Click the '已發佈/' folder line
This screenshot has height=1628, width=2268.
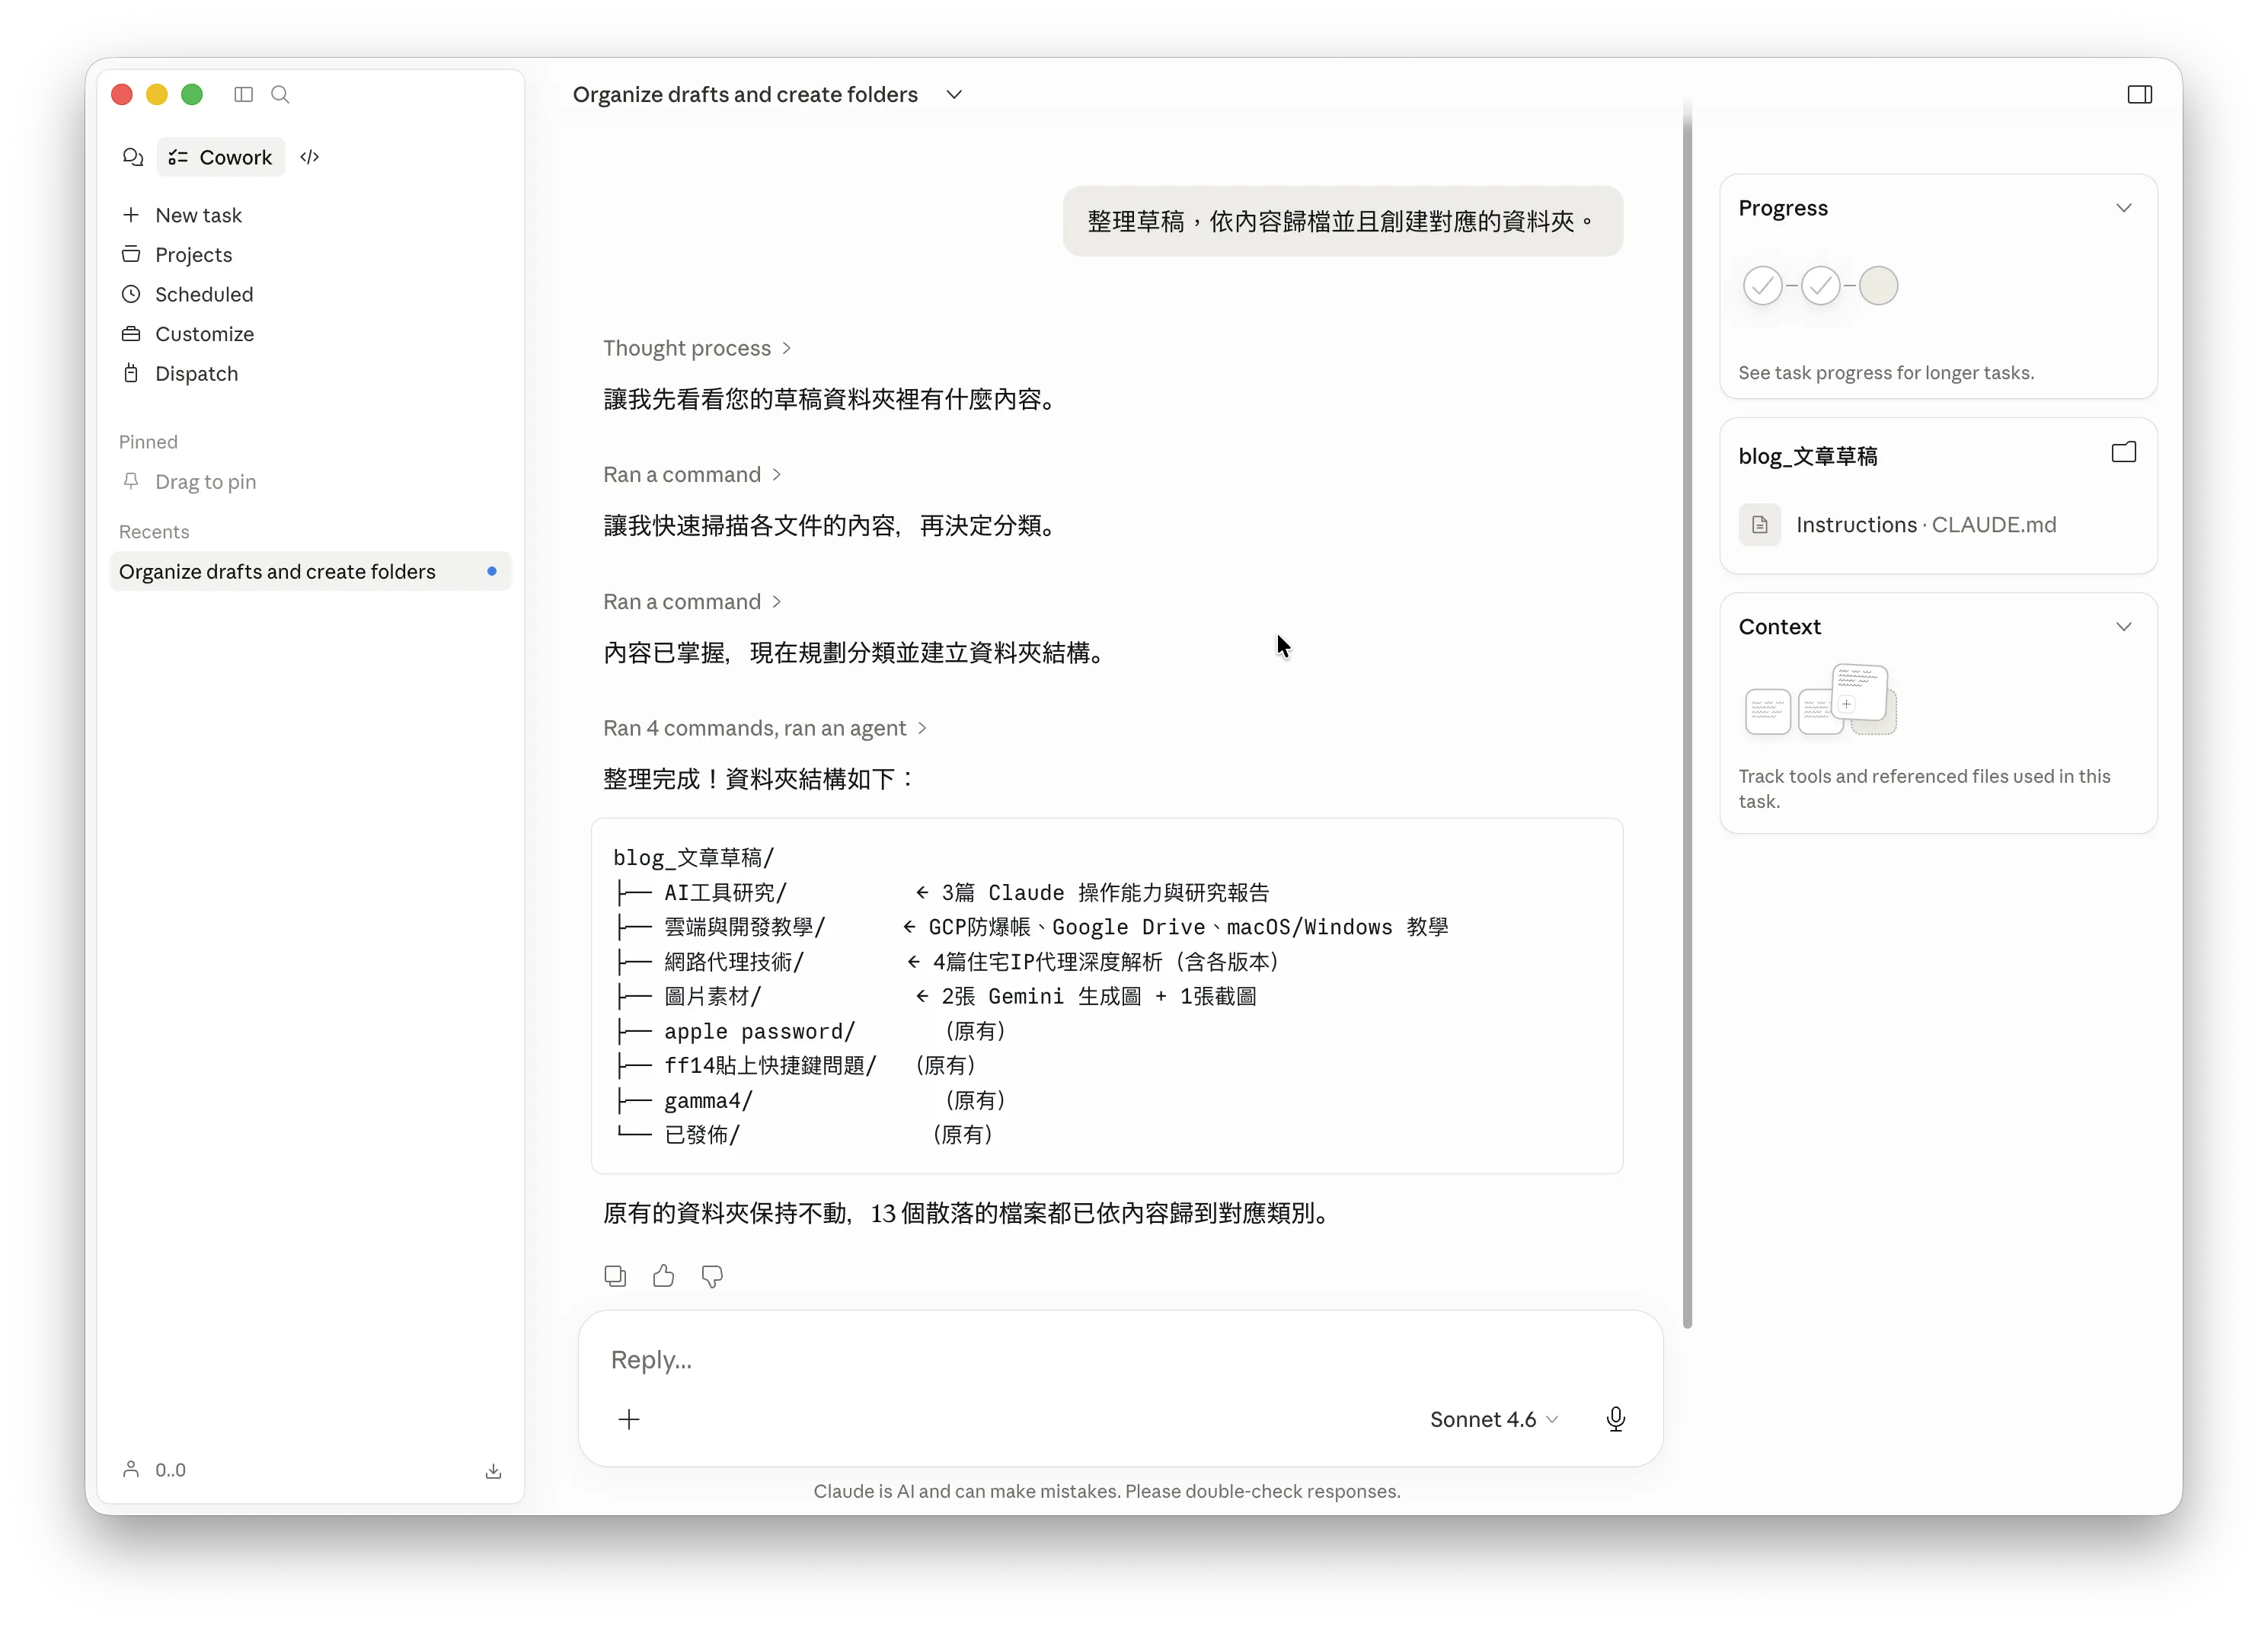(804, 1135)
